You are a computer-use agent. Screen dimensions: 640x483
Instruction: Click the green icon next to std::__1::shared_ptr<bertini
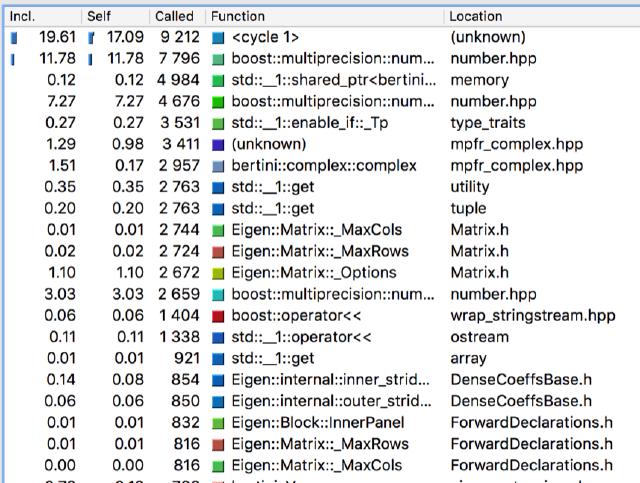(218, 81)
